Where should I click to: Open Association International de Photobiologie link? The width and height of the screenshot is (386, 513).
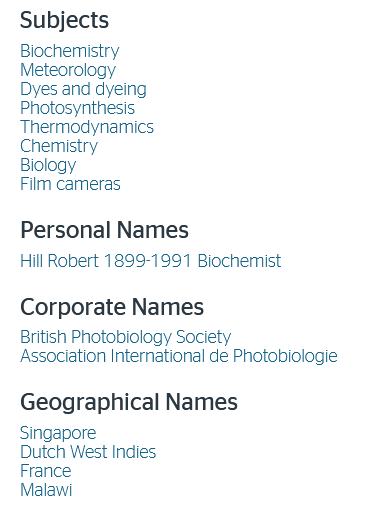179,356
